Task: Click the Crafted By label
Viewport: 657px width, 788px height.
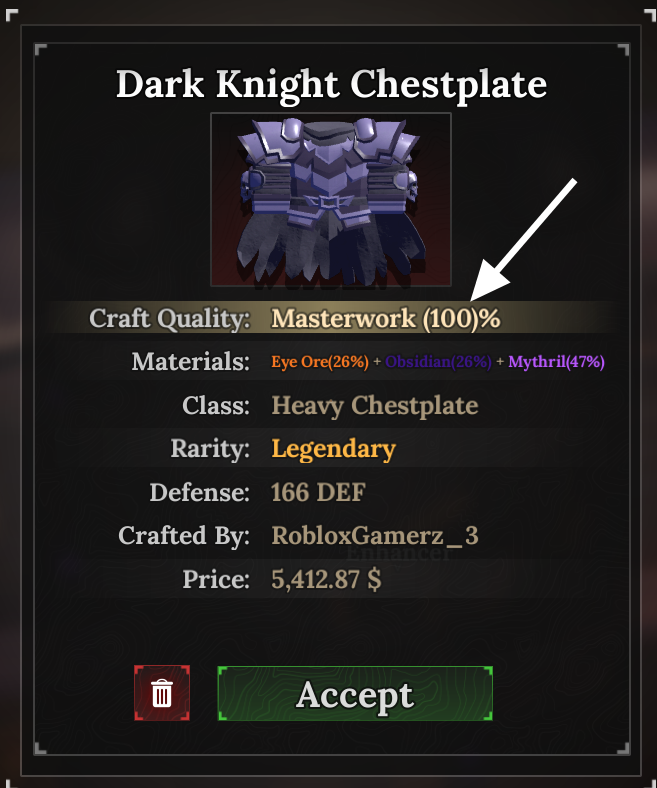Action: click(184, 536)
